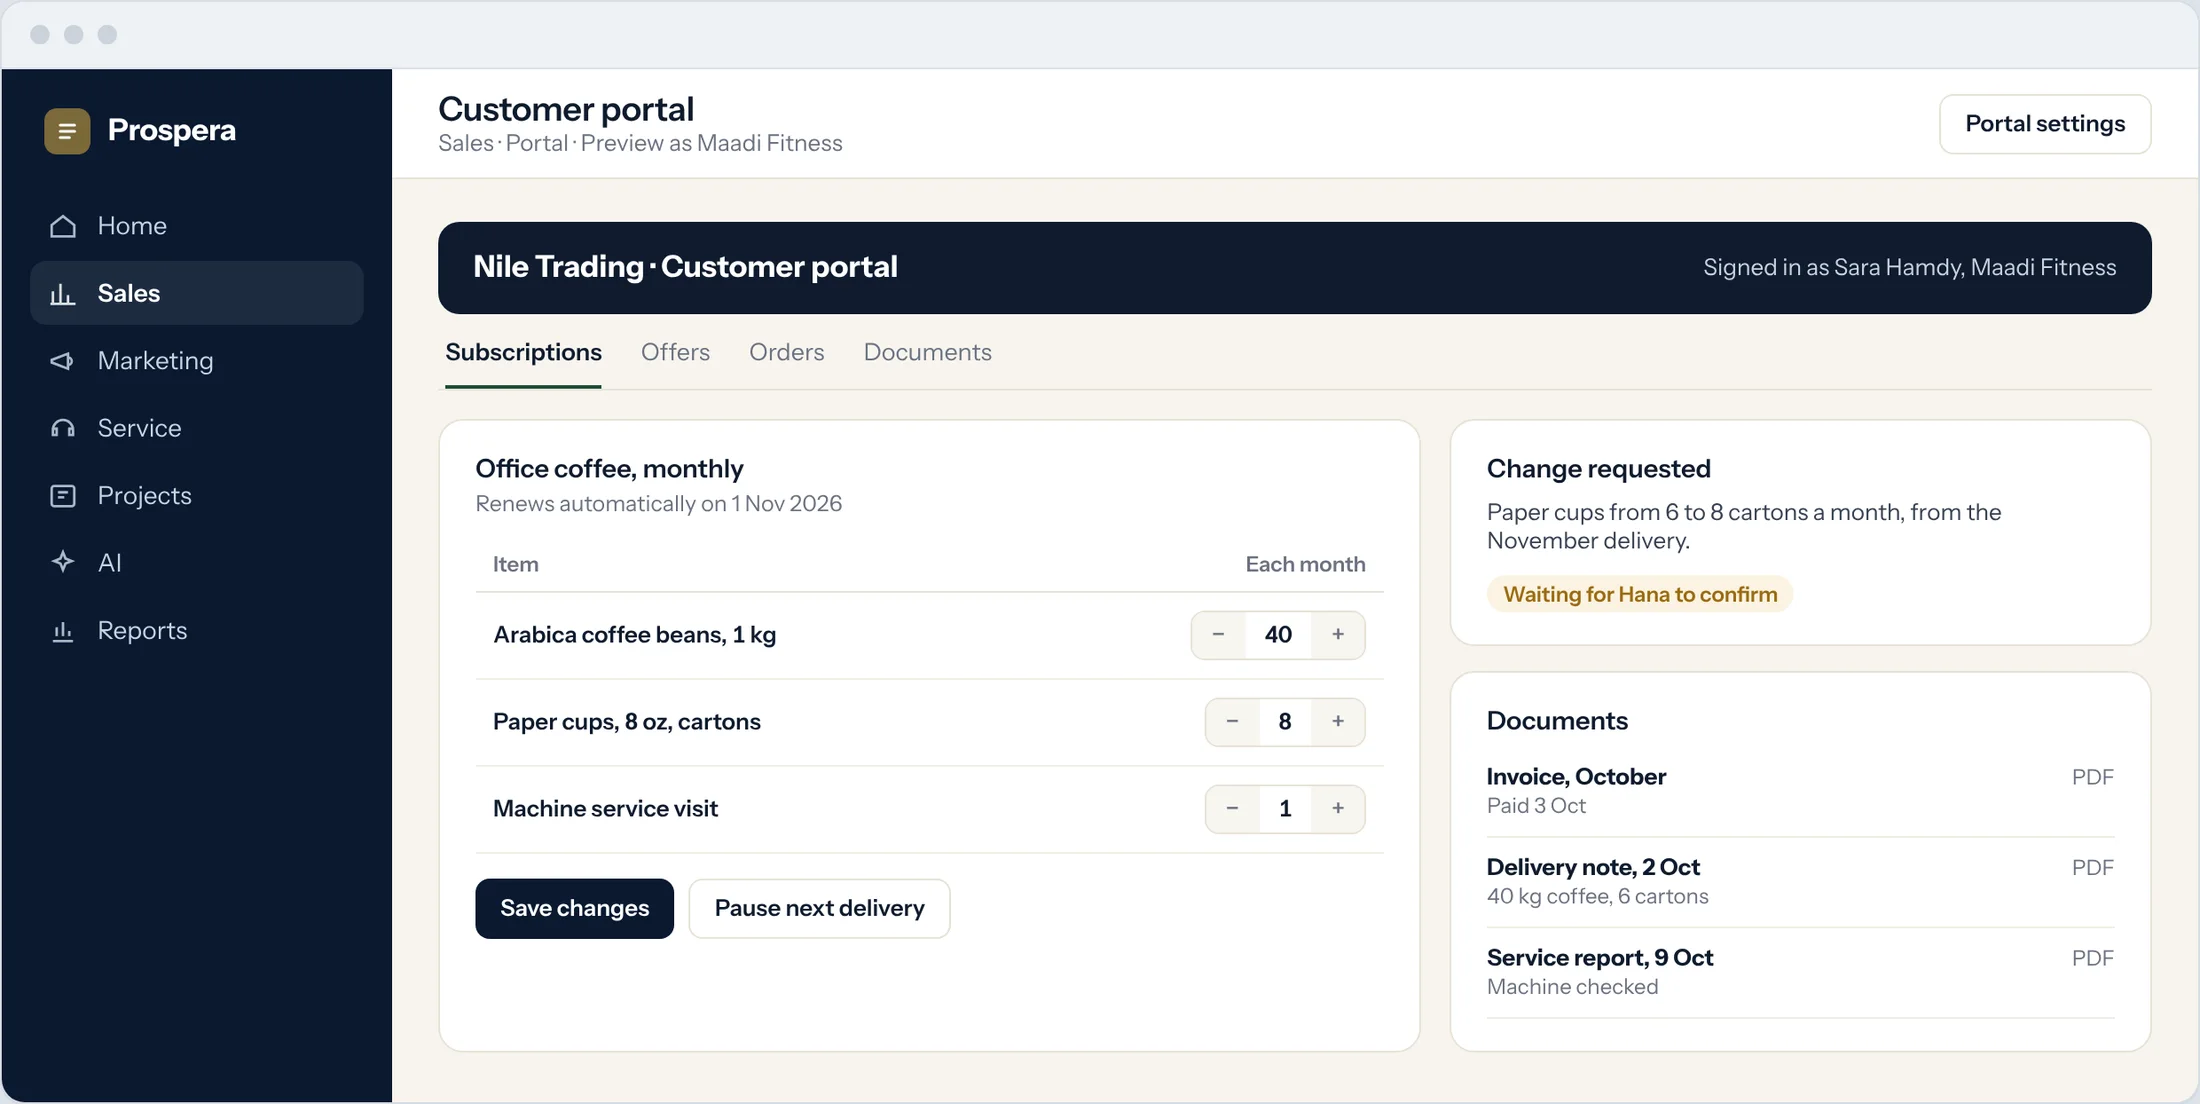Click the 'Machine service visit' row label
Image resolution: width=2200 pixels, height=1104 pixels.
605,809
